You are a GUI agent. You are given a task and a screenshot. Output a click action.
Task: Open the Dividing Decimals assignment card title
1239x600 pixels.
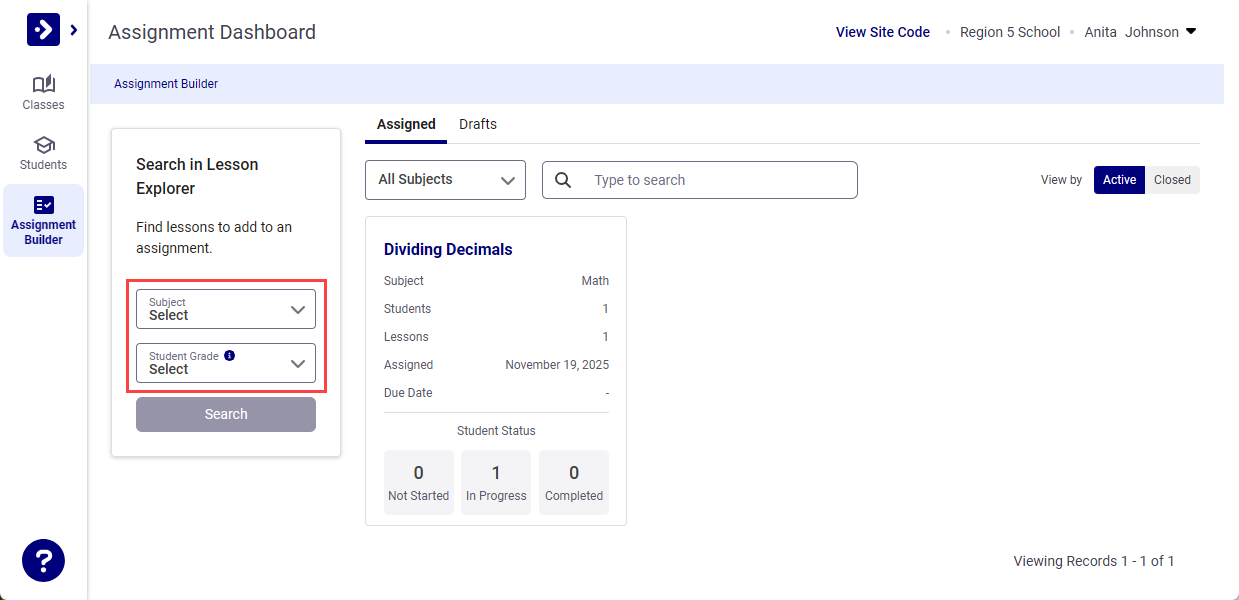(448, 249)
